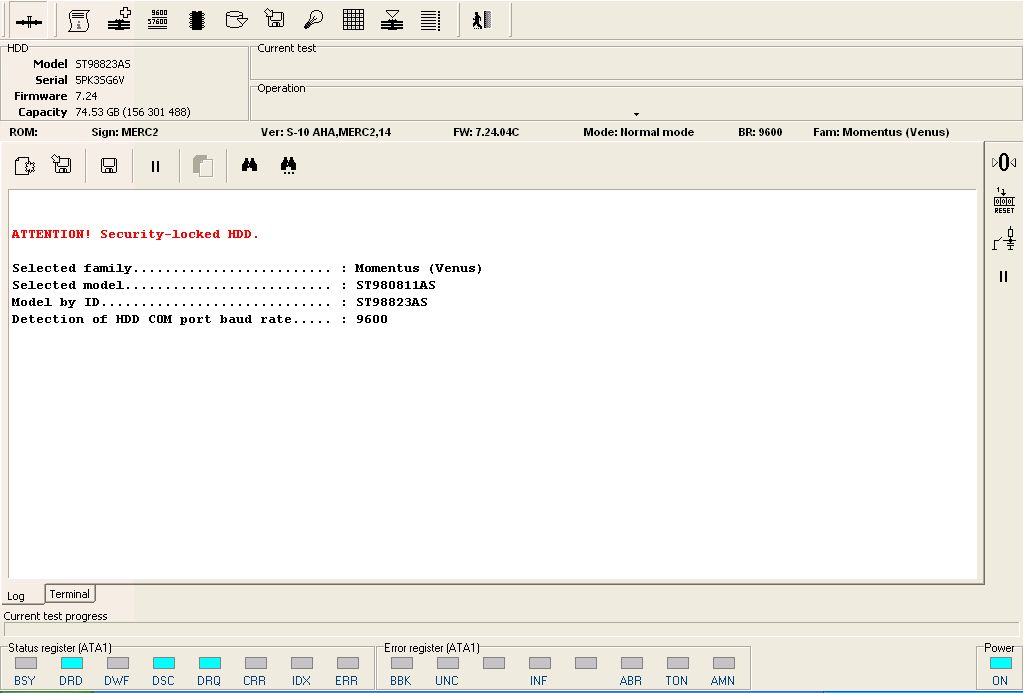Click the greyed copy pages icon
This screenshot has width=1023, height=693.
click(x=203, y=166)
